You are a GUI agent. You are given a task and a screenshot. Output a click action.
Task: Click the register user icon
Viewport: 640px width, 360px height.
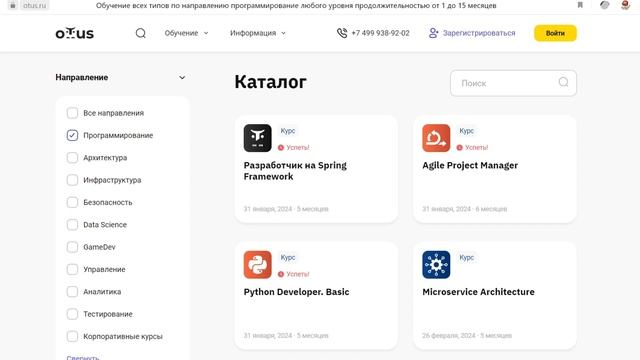click(433, 33)
